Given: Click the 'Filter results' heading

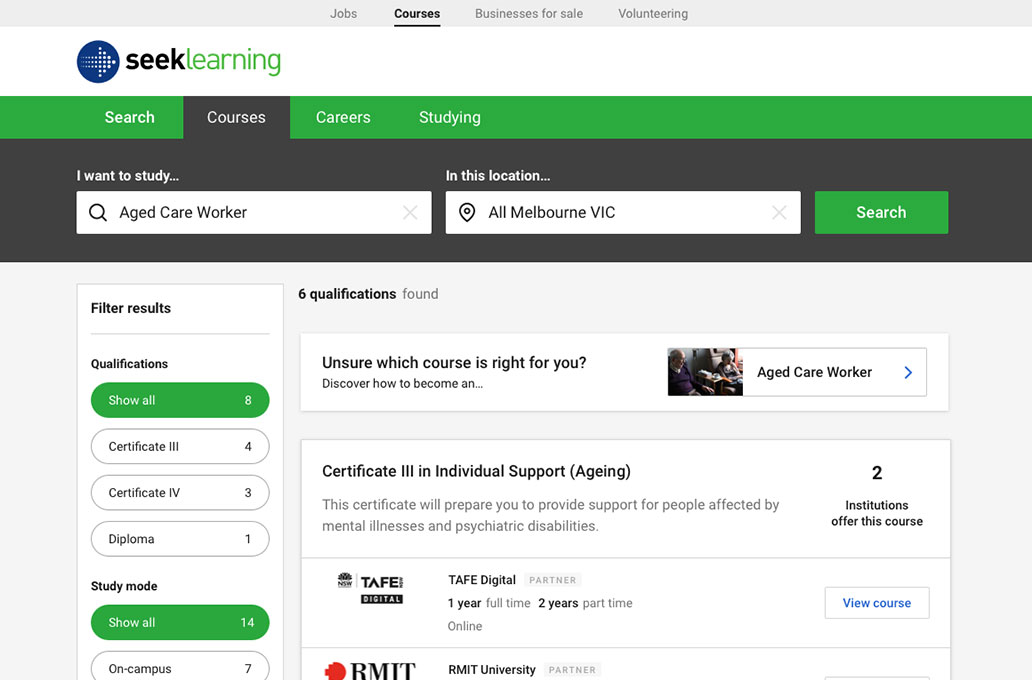Looking at the screenshot, I should (131, 308).
